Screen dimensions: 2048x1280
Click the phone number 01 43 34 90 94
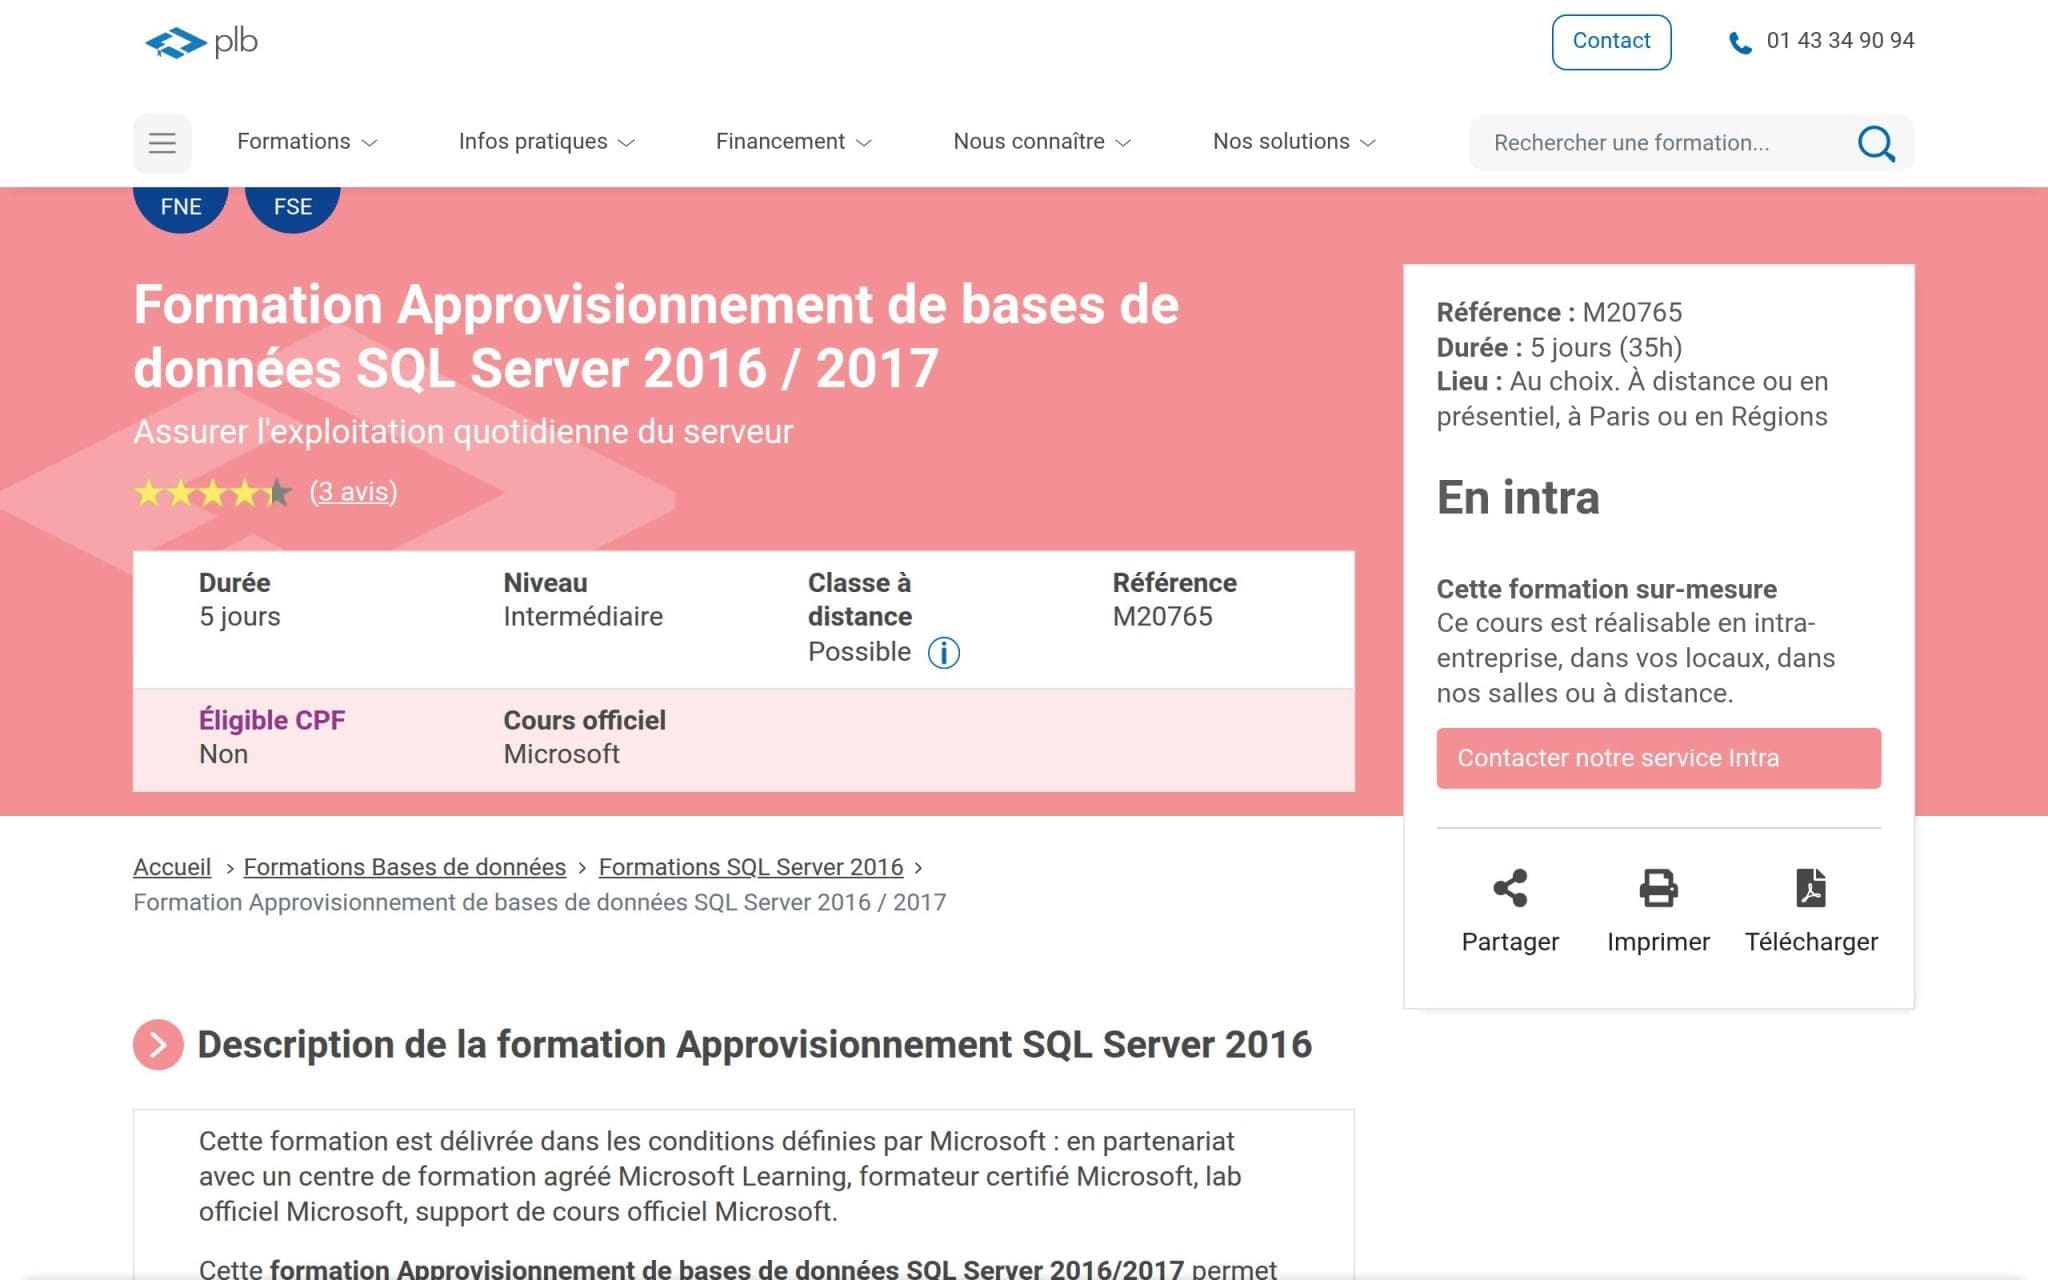pos(1840,41)
